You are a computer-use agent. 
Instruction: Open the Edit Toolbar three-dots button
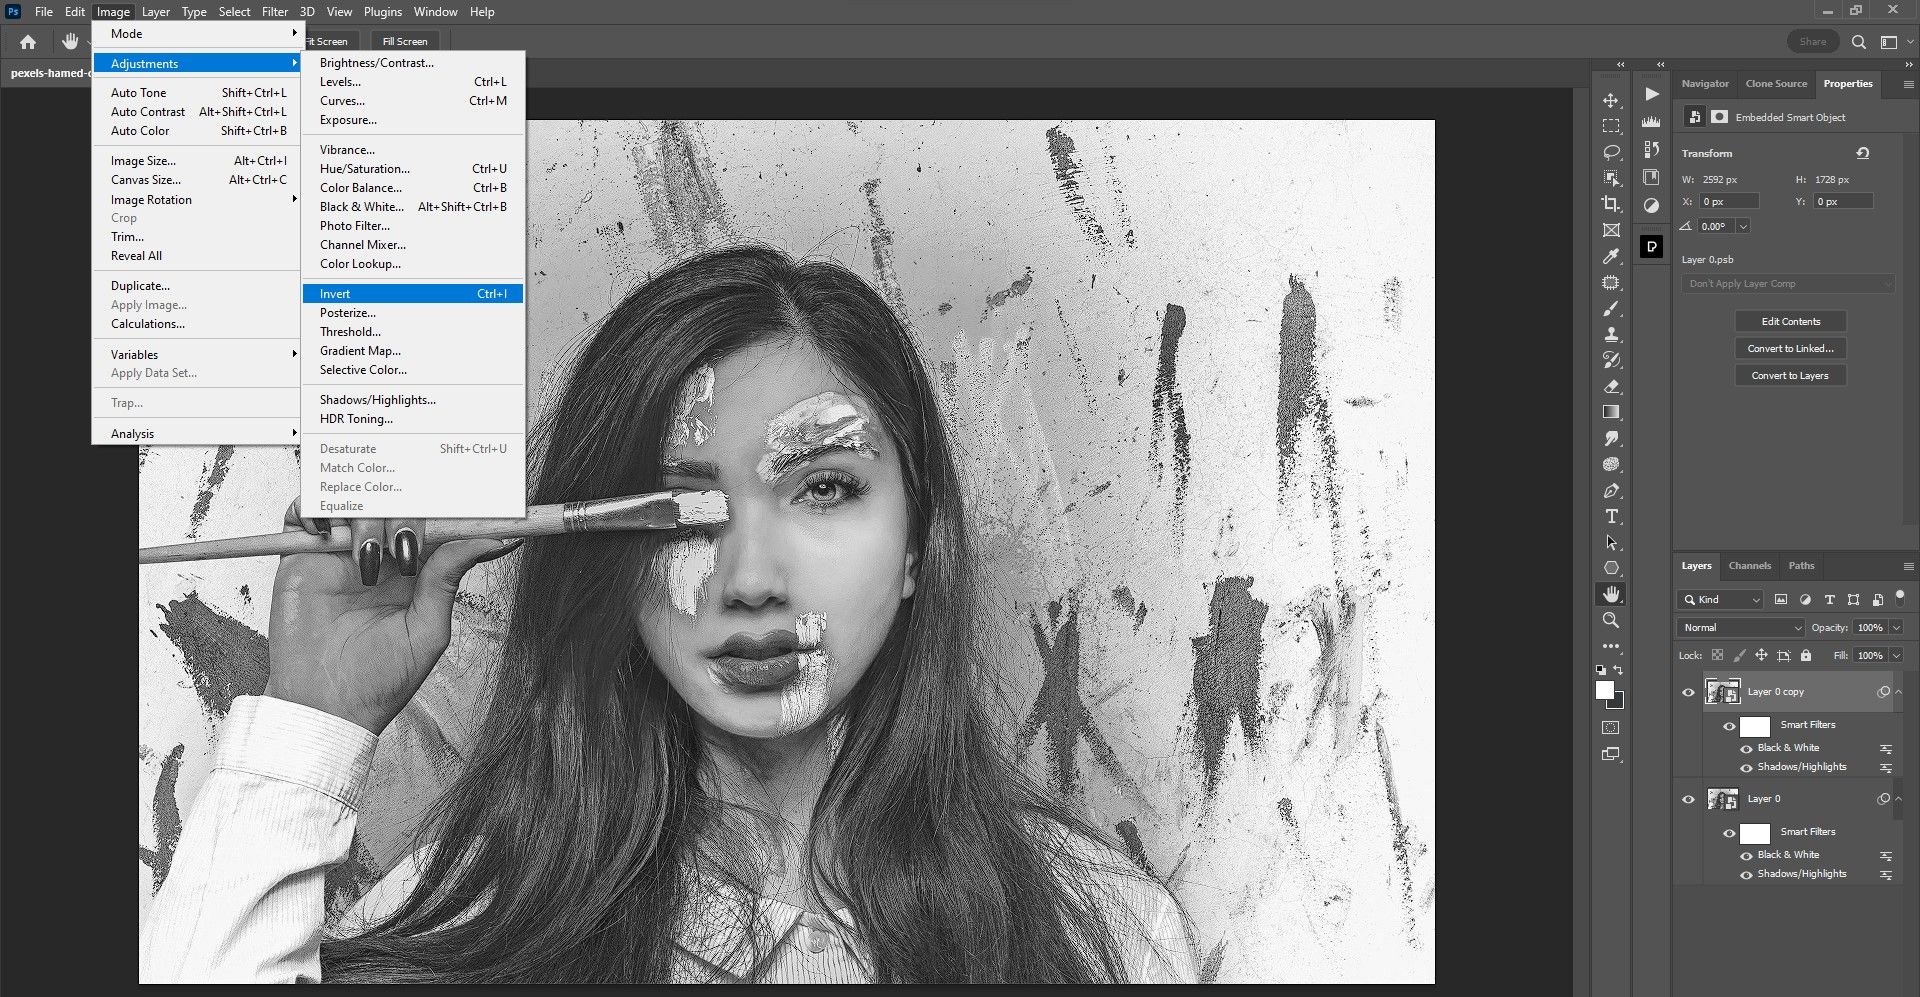(1611, 646)
